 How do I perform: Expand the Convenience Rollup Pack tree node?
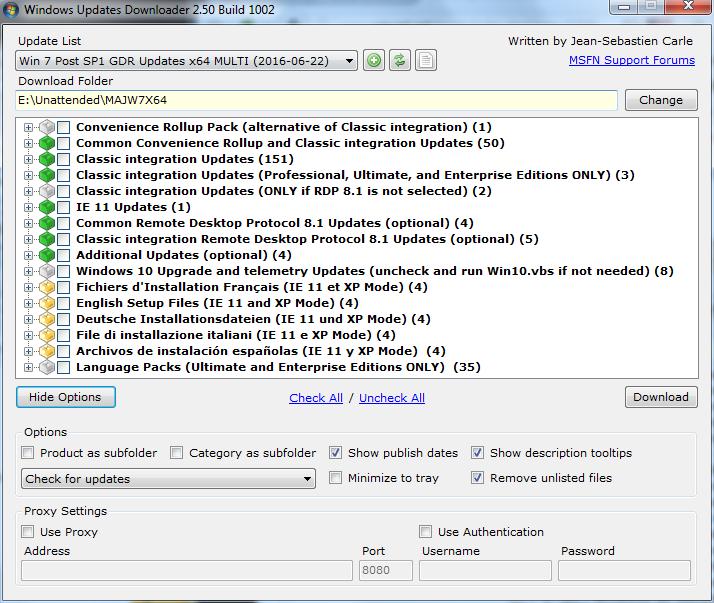coord(29,128)
